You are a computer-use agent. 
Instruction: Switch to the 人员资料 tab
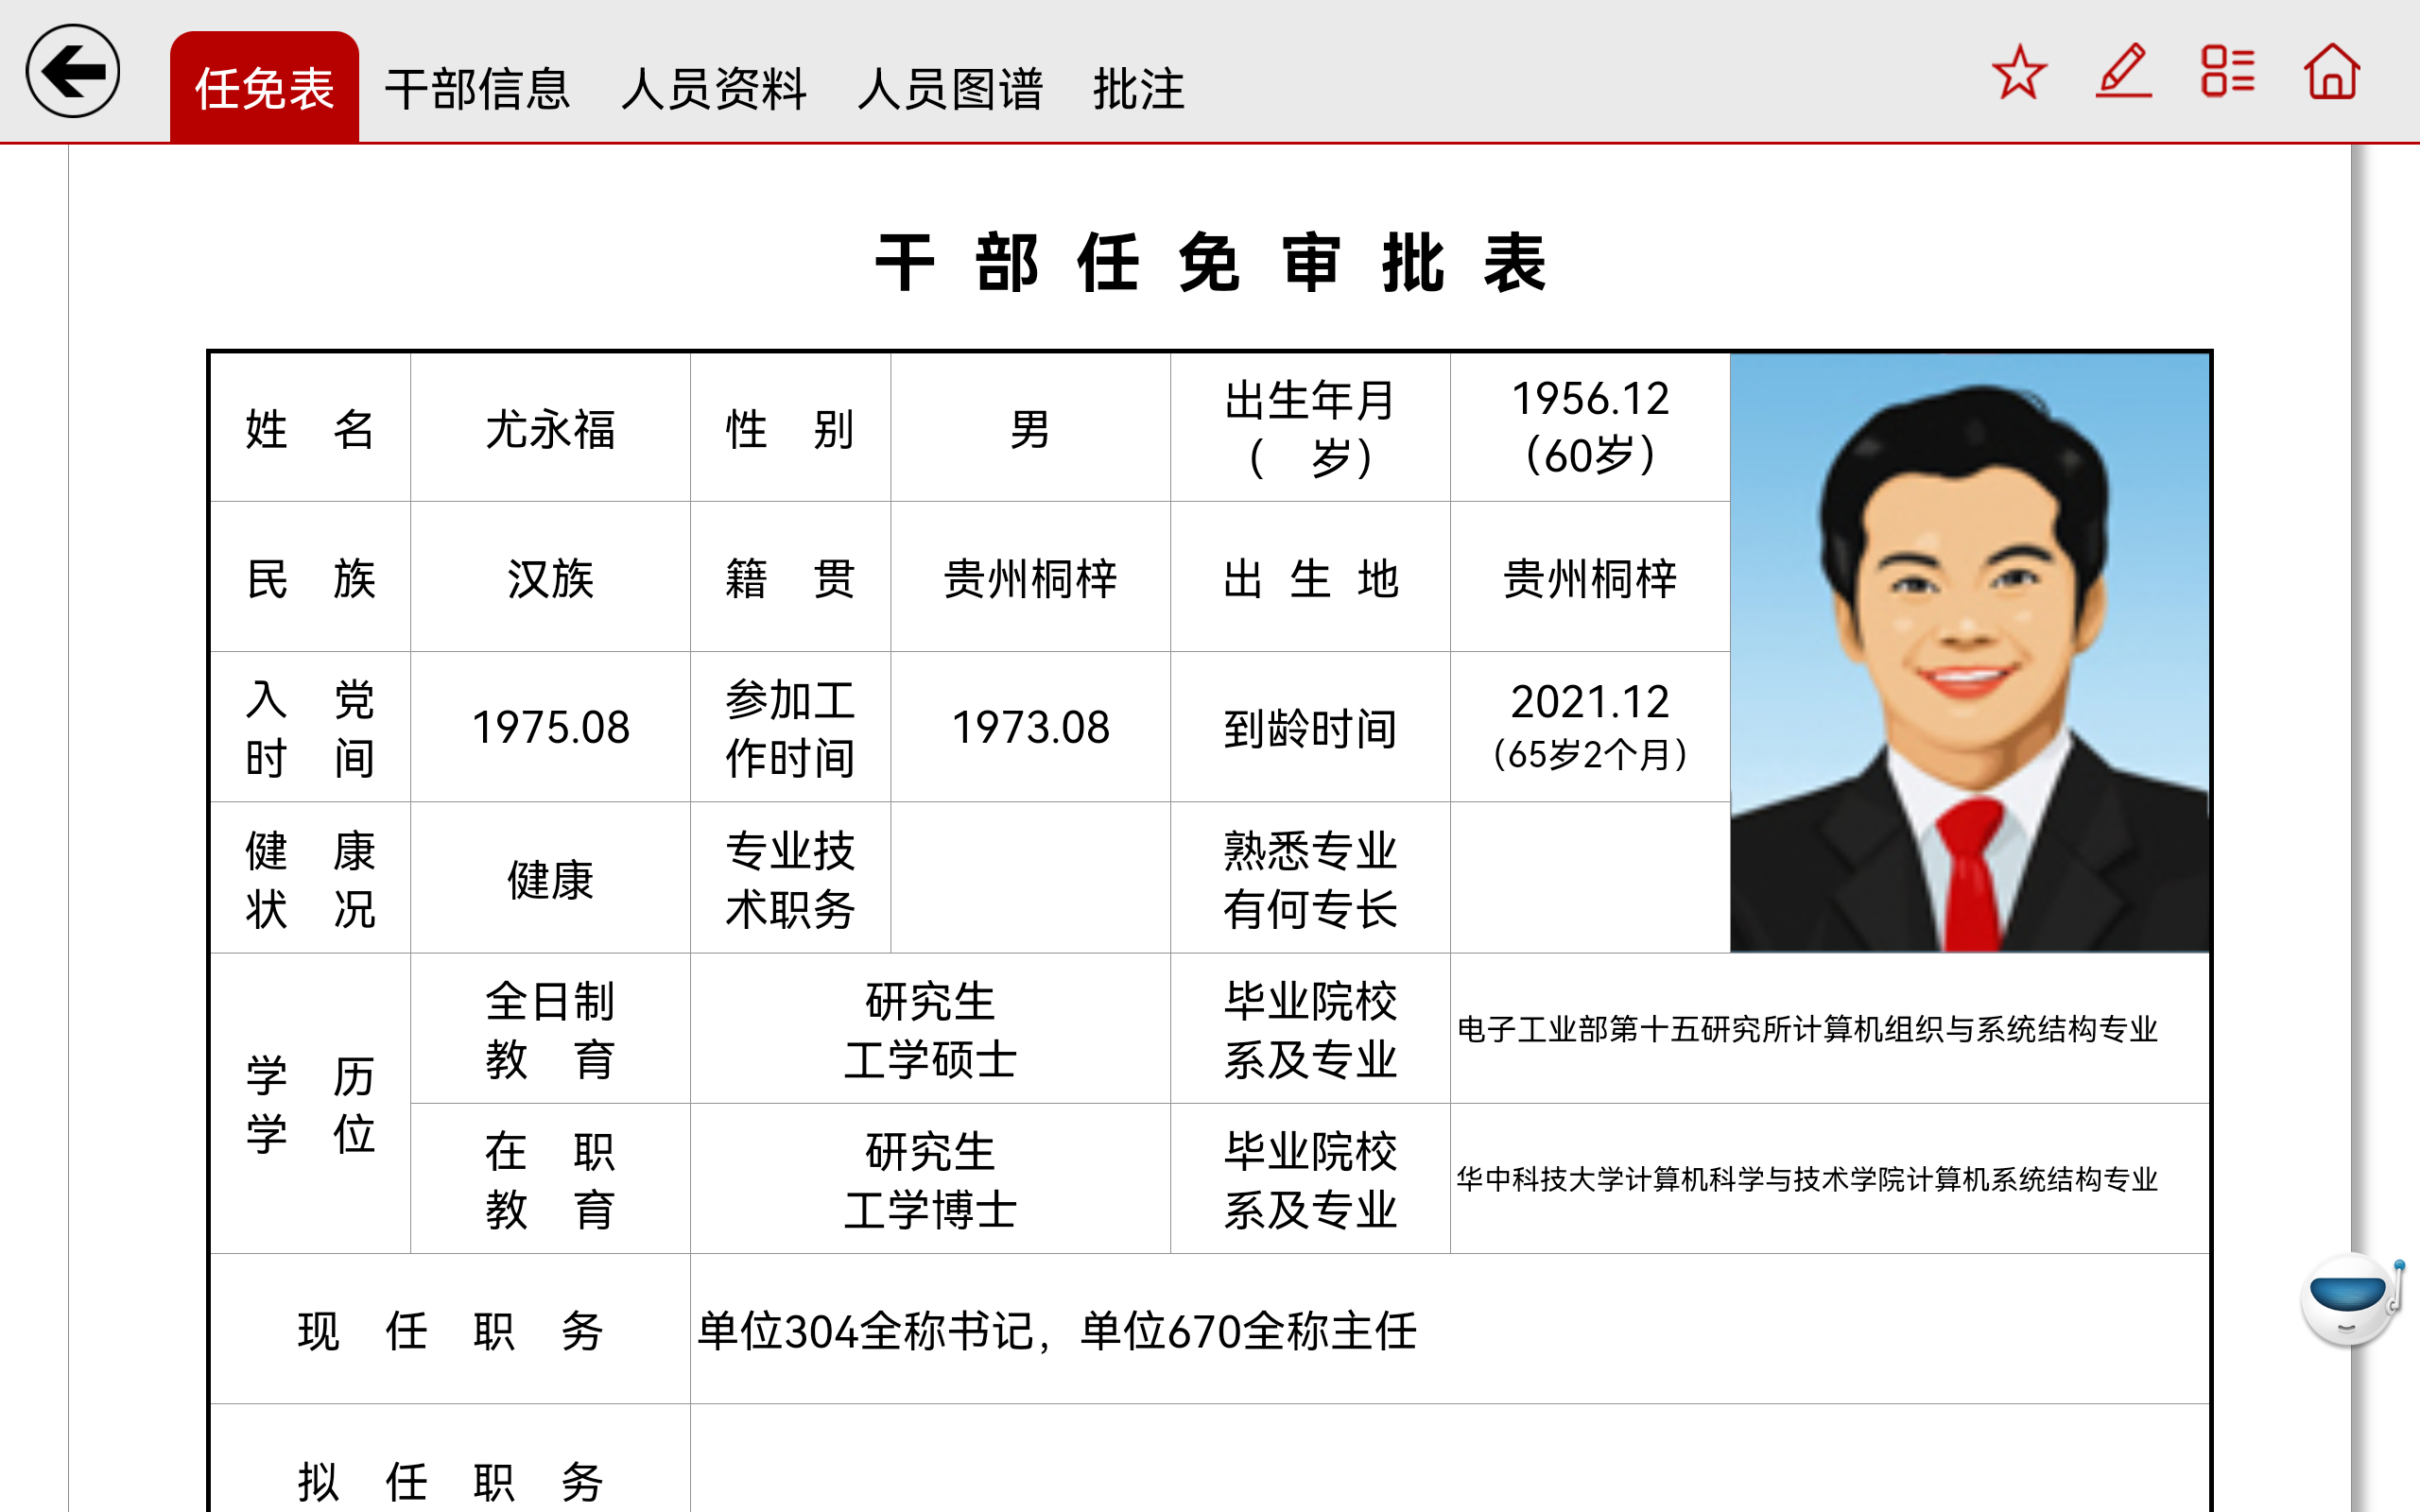tap(713, 88)
